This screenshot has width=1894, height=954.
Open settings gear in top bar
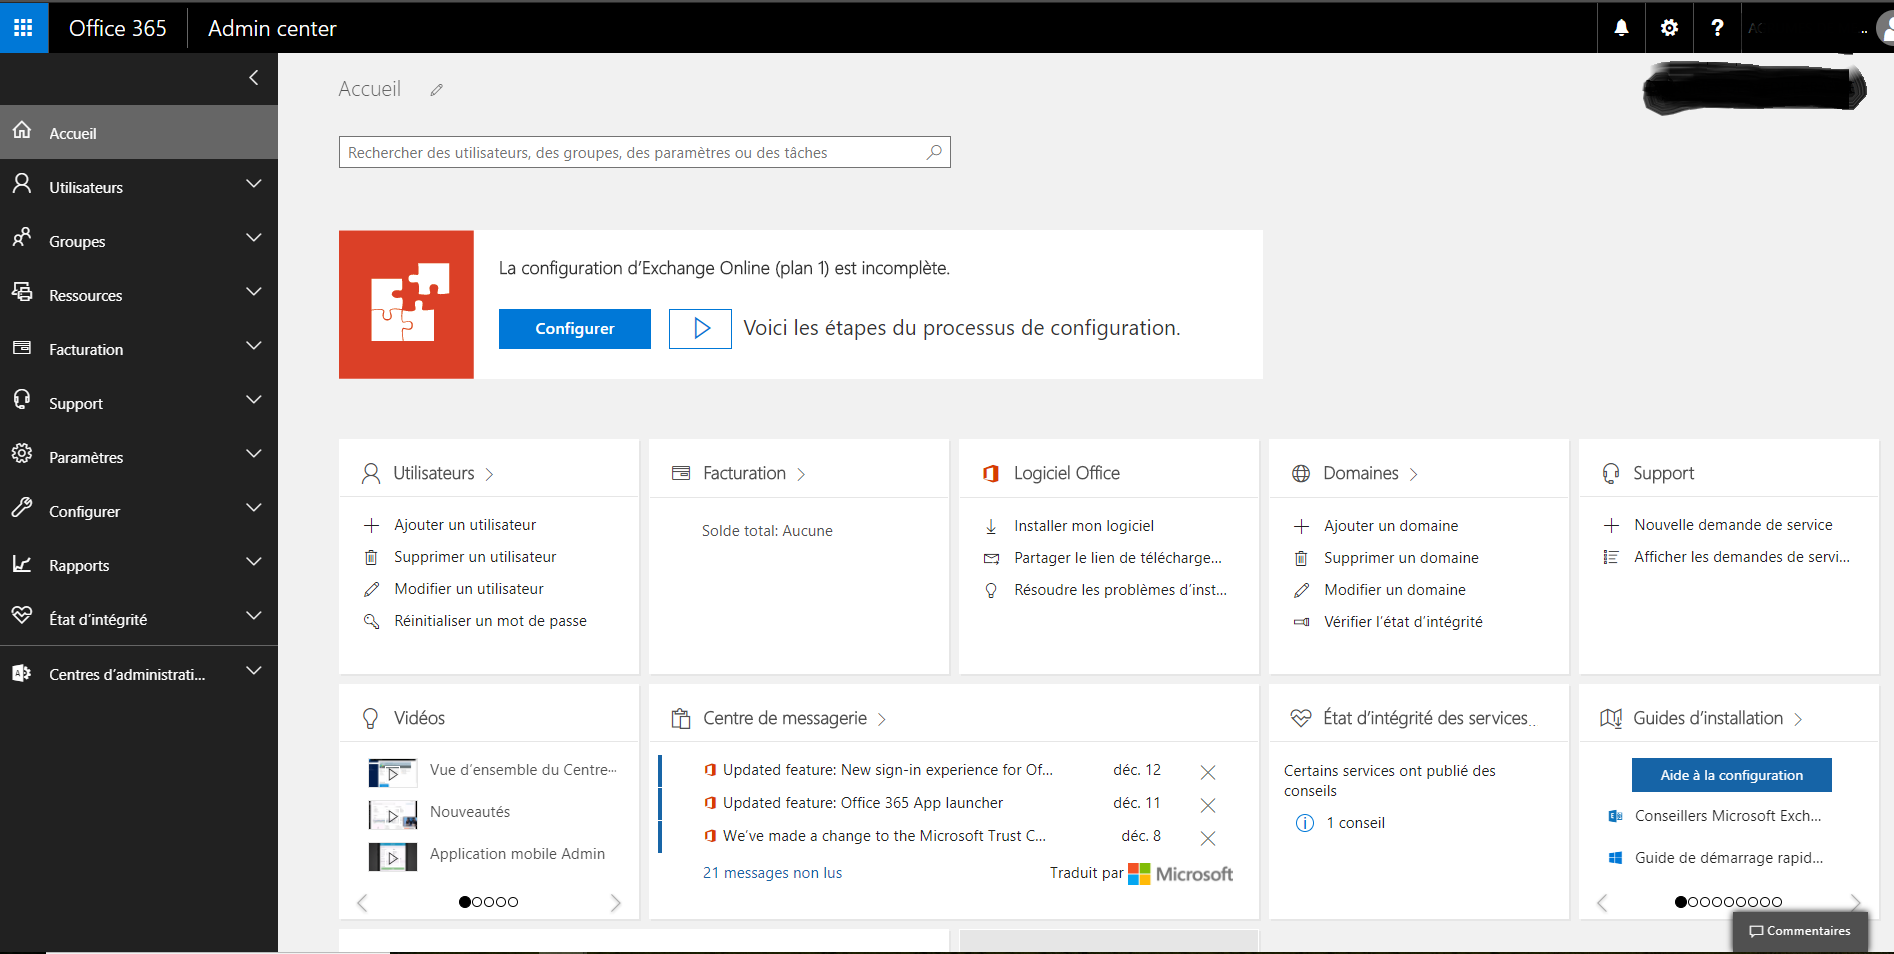pos(1669,28)
